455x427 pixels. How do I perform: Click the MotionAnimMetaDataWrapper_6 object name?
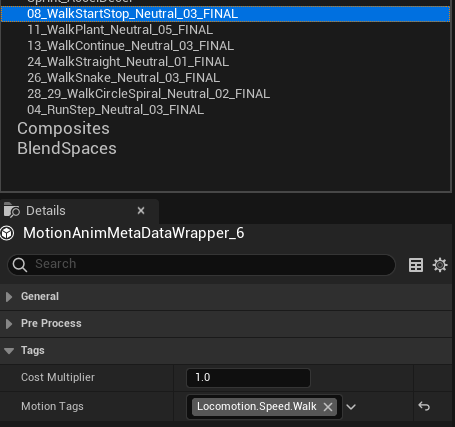point(134,233)
